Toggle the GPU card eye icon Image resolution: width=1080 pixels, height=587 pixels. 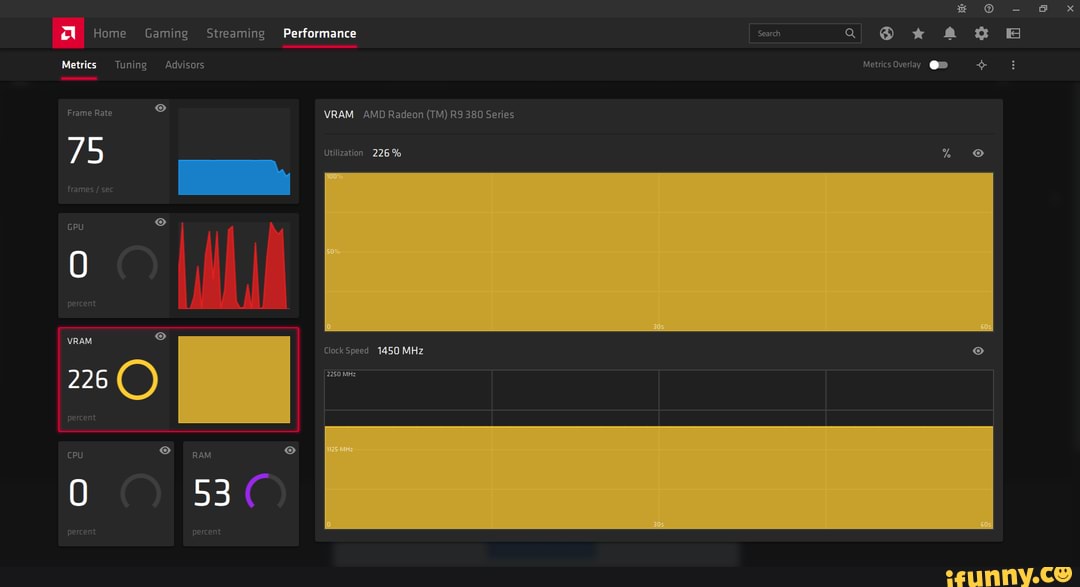160,222
